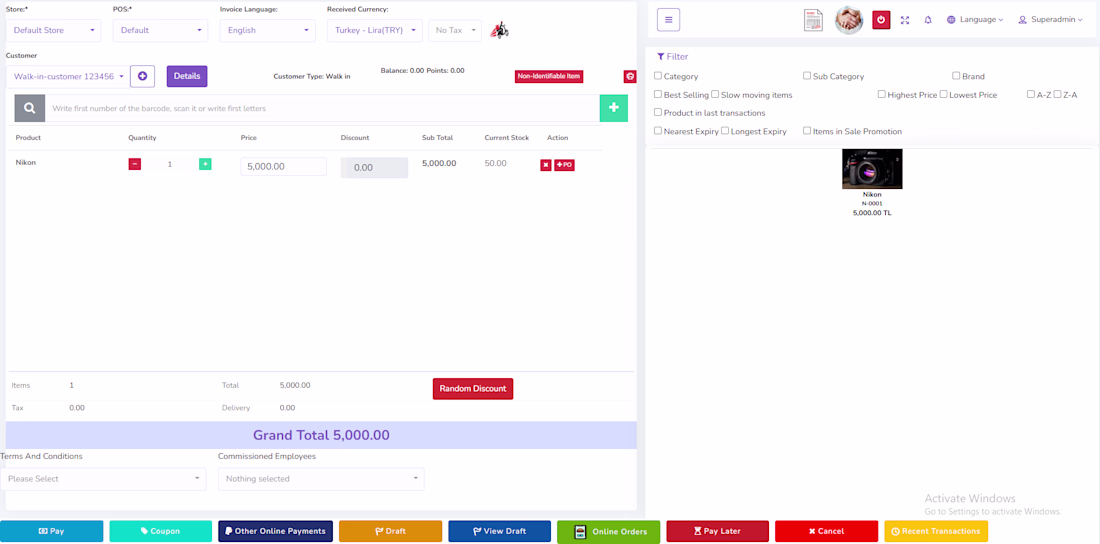The height and width of the screenshot is (544, 1100).
Task: Open Received Currency dropdown
Action: [x=375, y=30]
